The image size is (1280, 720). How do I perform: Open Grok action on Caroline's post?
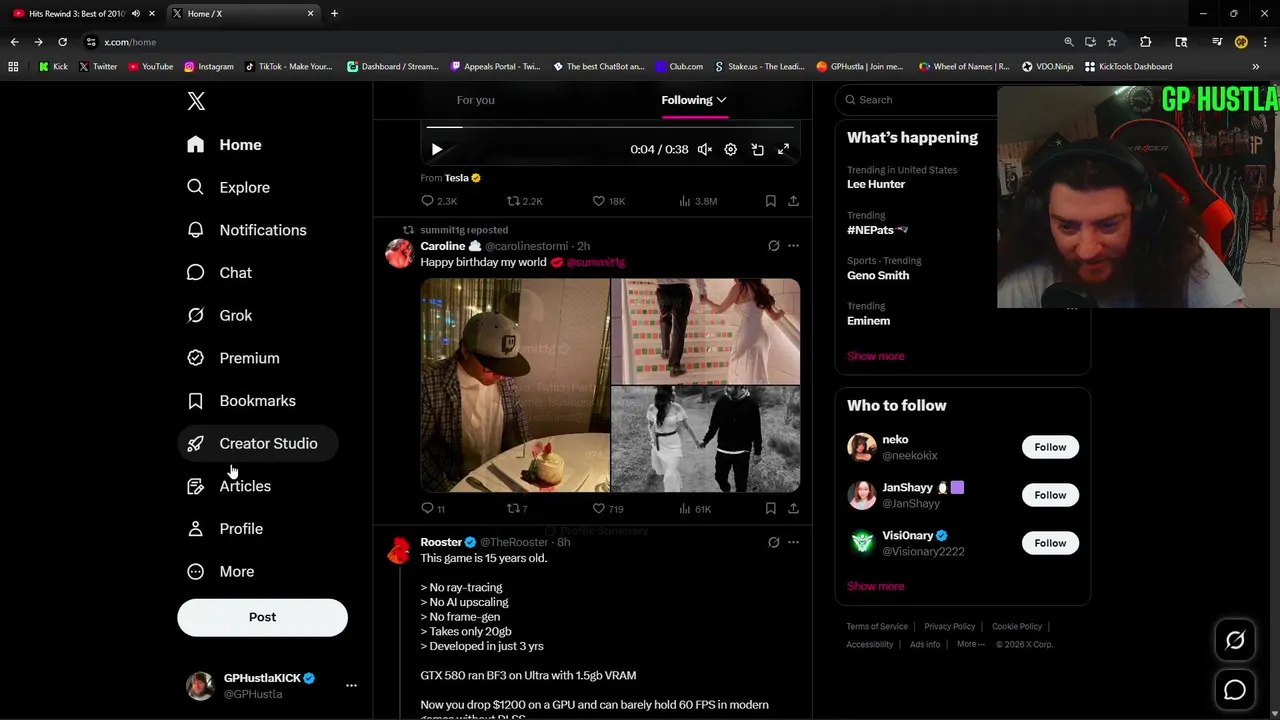click(x=773, y=246)
